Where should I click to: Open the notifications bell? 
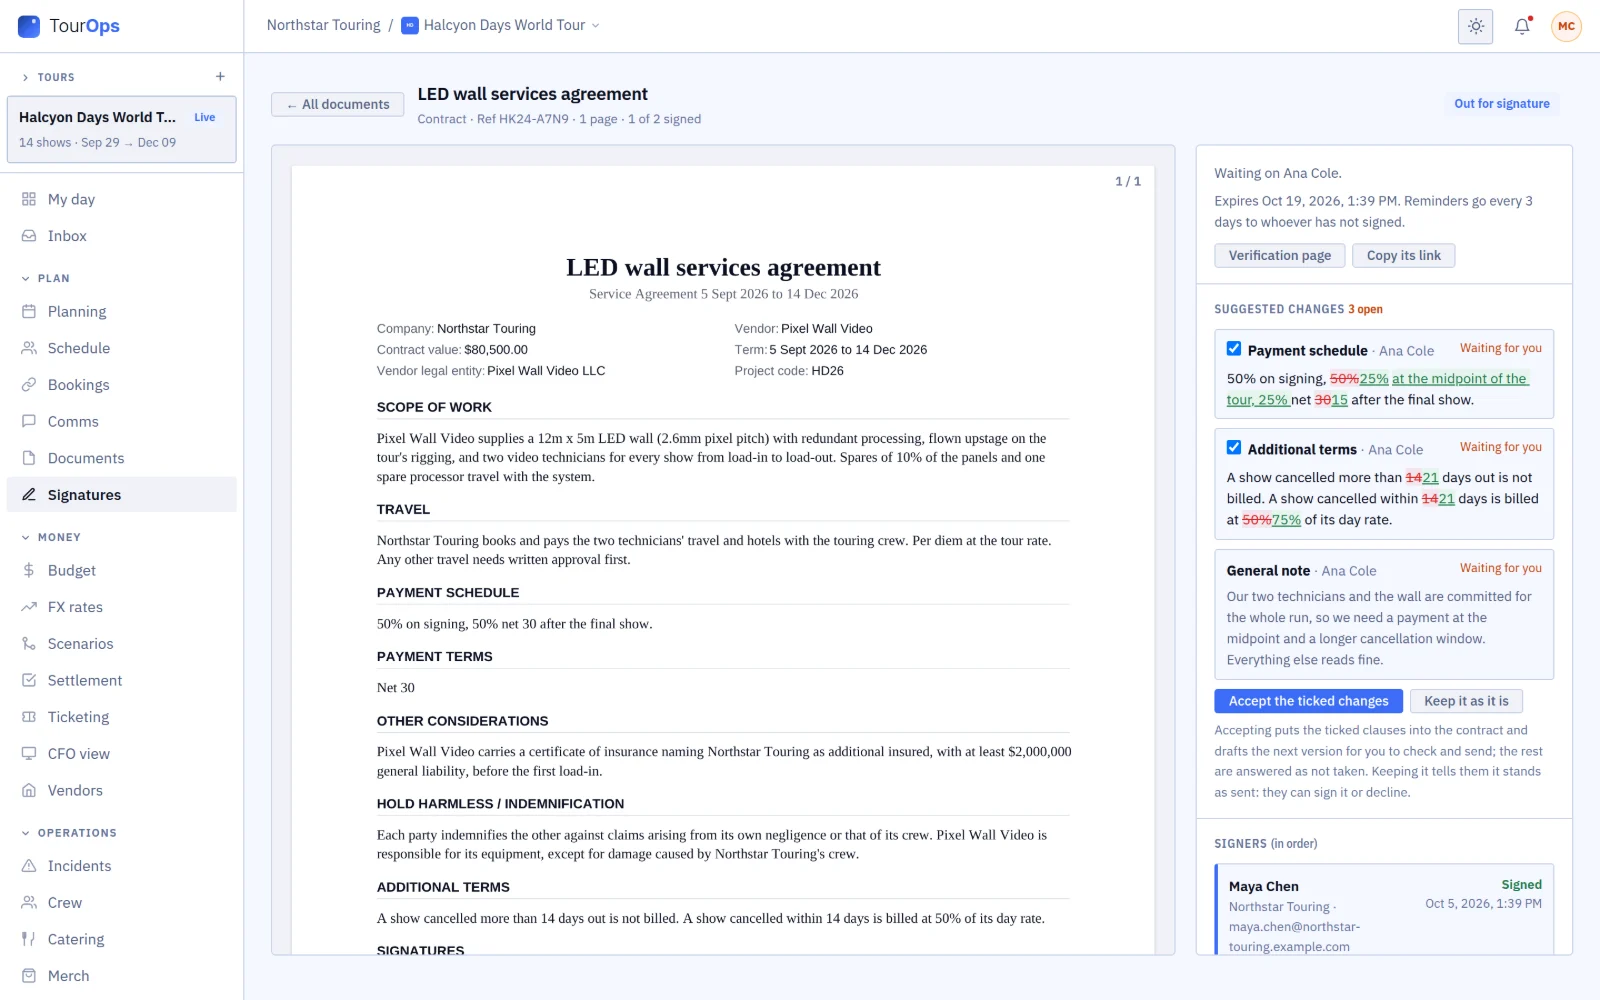pyautogui.click(x=1522, y=26)
